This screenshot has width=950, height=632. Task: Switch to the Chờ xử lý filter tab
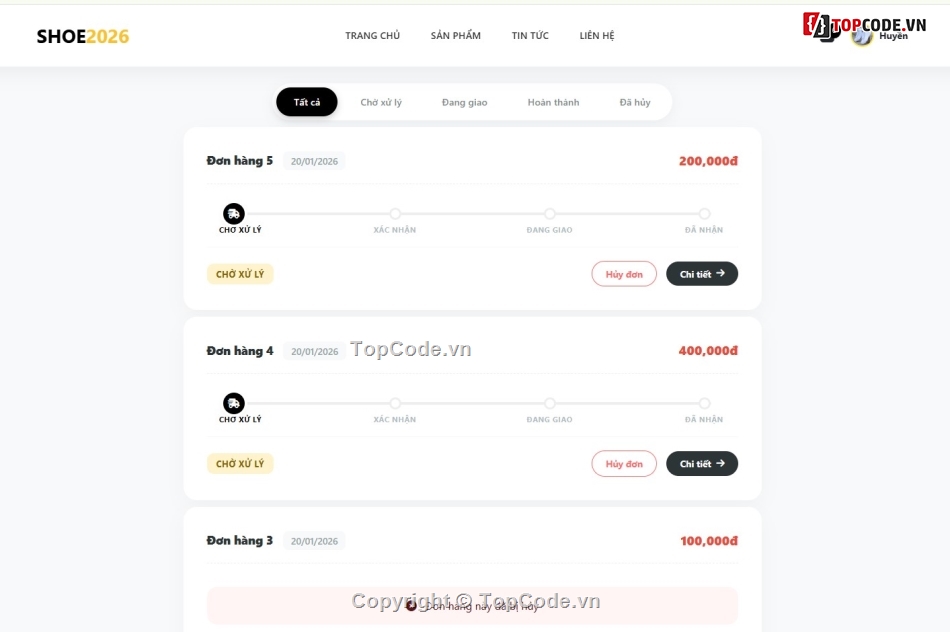(381, 102)
